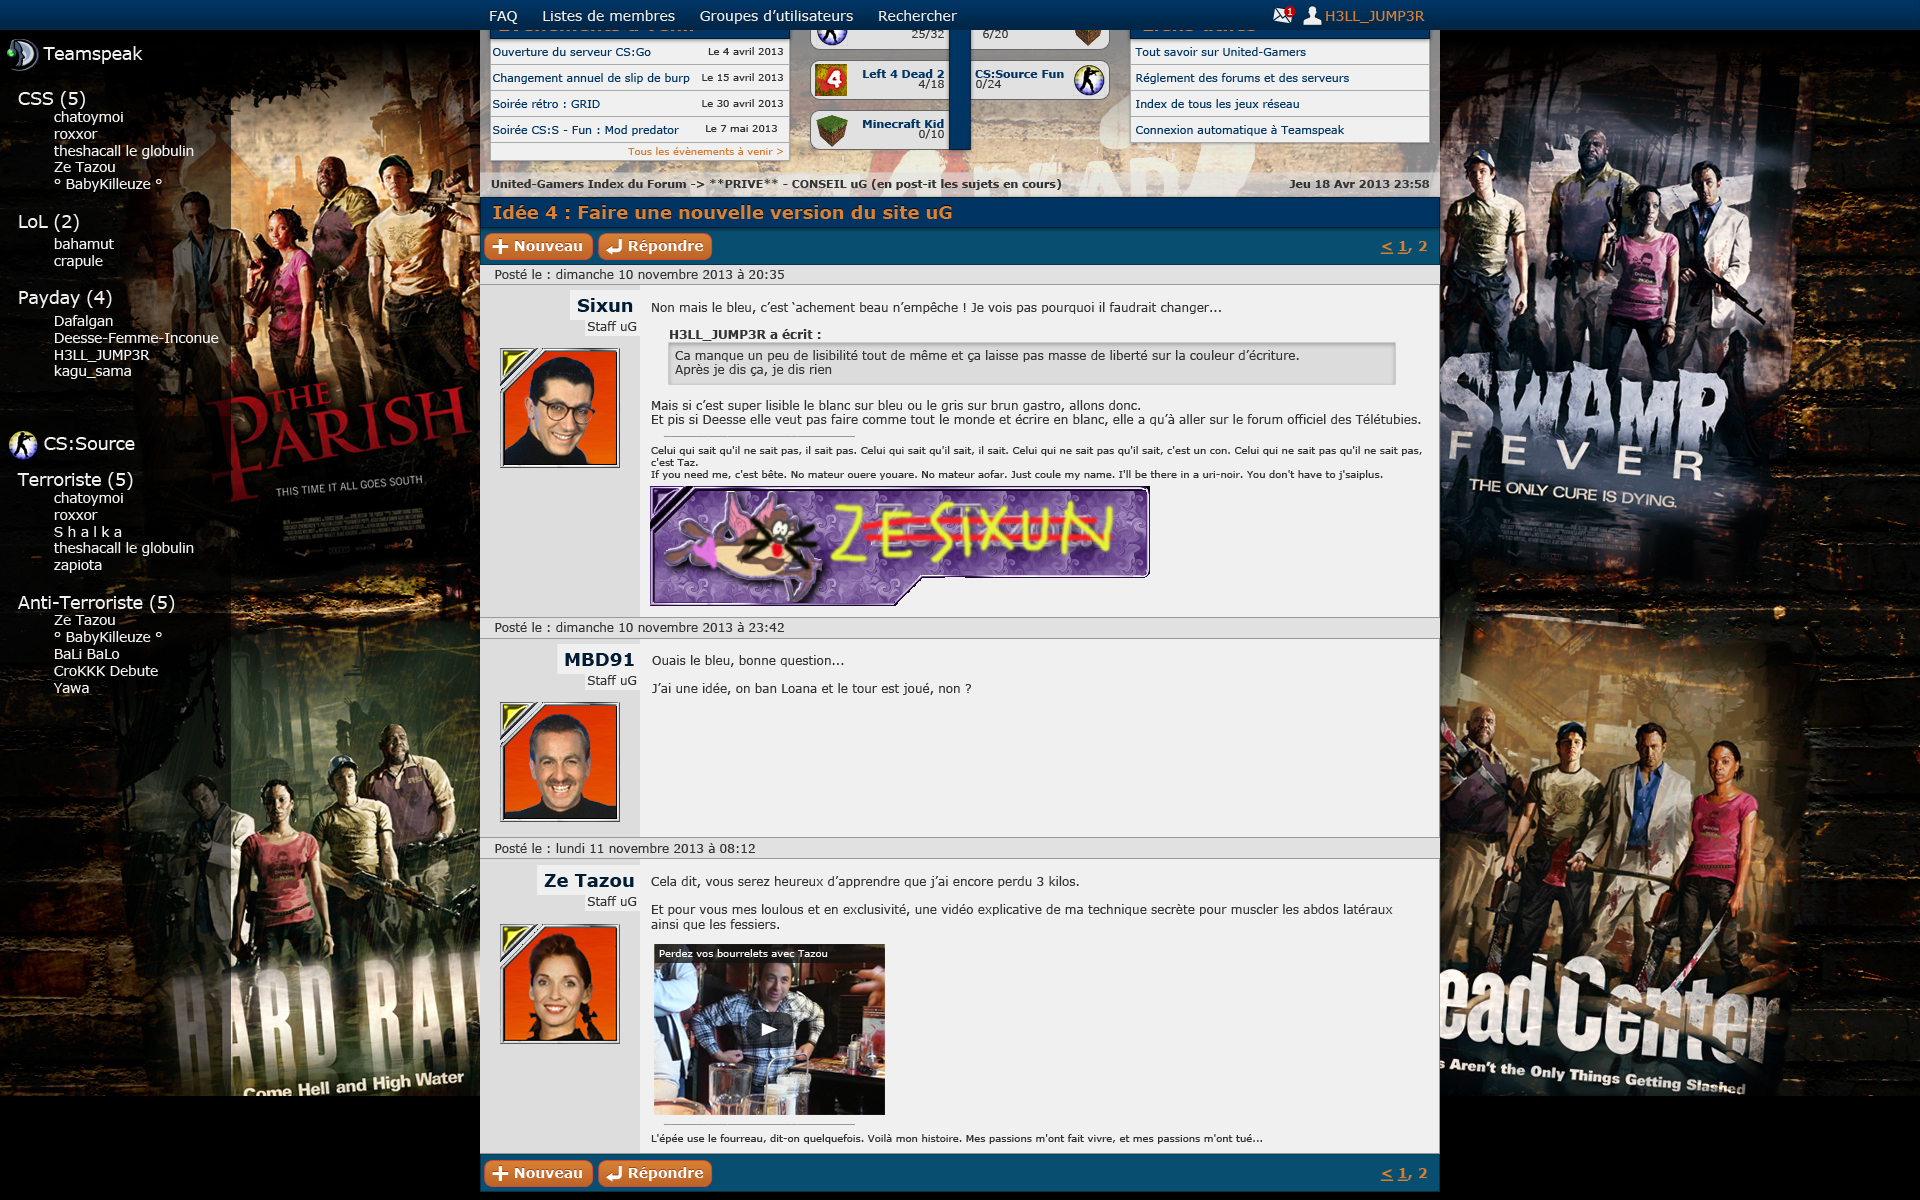1920x1200 pixels.
Task: Click Yawa in Anti-Terroriste list
Action: (72, 688)
